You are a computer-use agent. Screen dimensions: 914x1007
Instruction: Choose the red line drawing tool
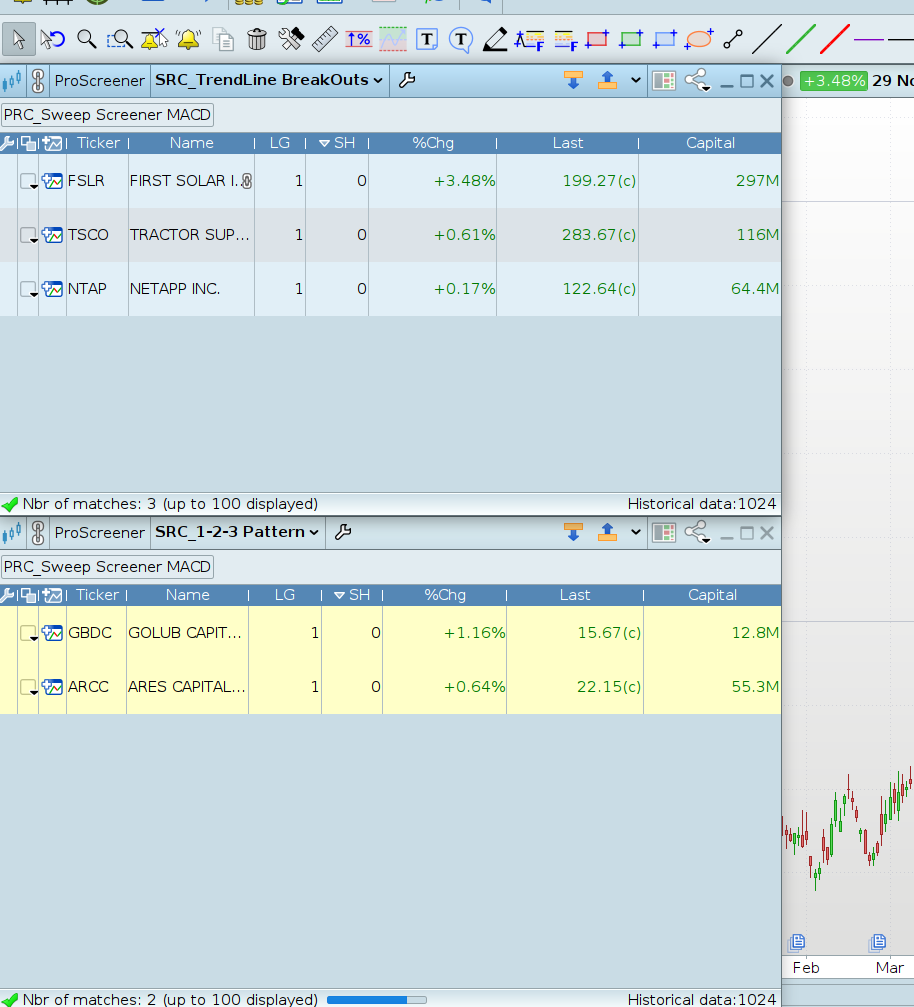[835, 40]
